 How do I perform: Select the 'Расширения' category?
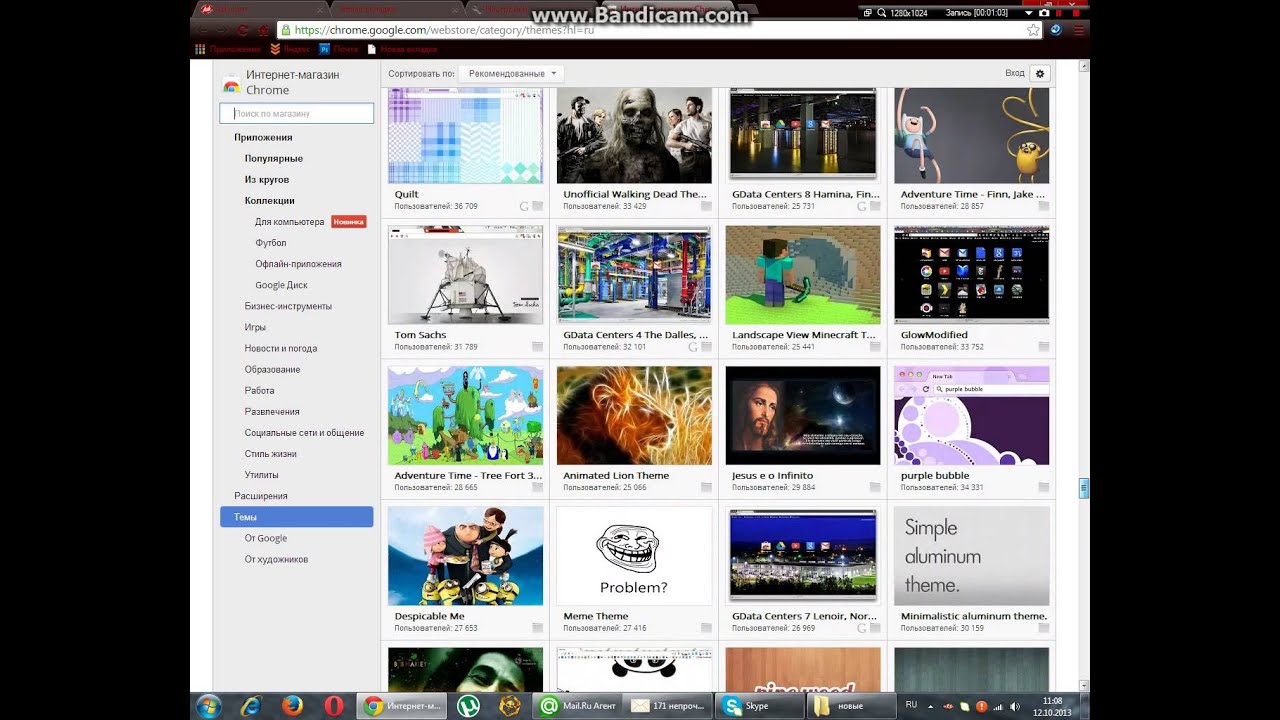point(261,496)
